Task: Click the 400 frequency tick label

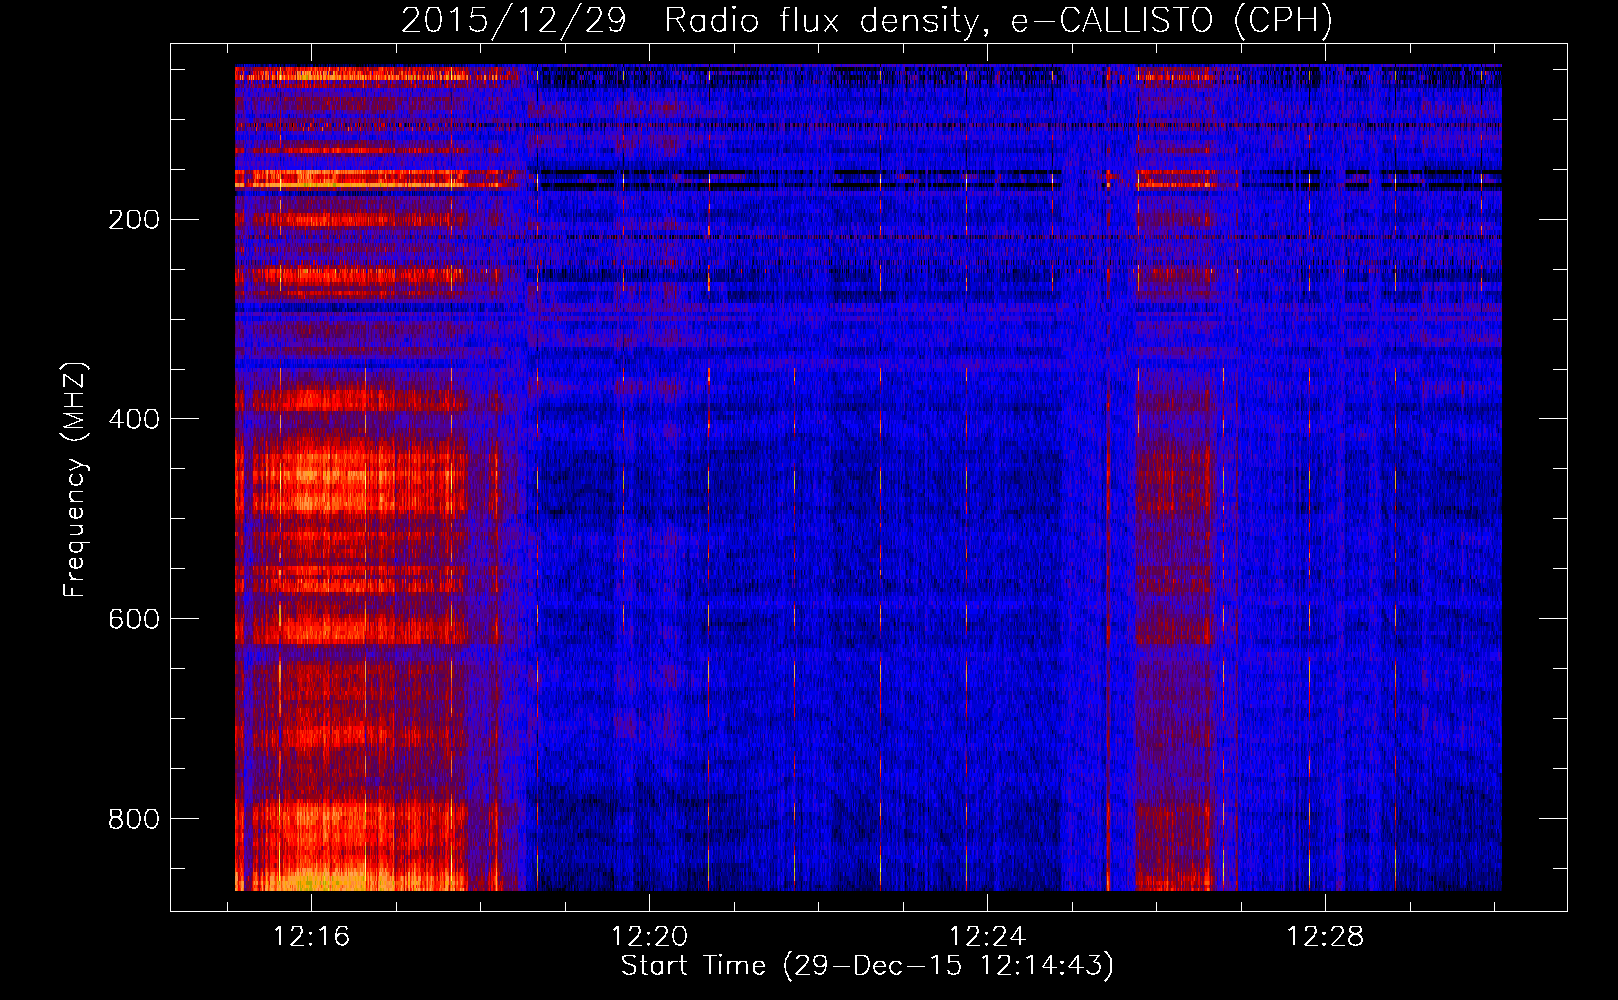Action: click(x=134, y=419)
